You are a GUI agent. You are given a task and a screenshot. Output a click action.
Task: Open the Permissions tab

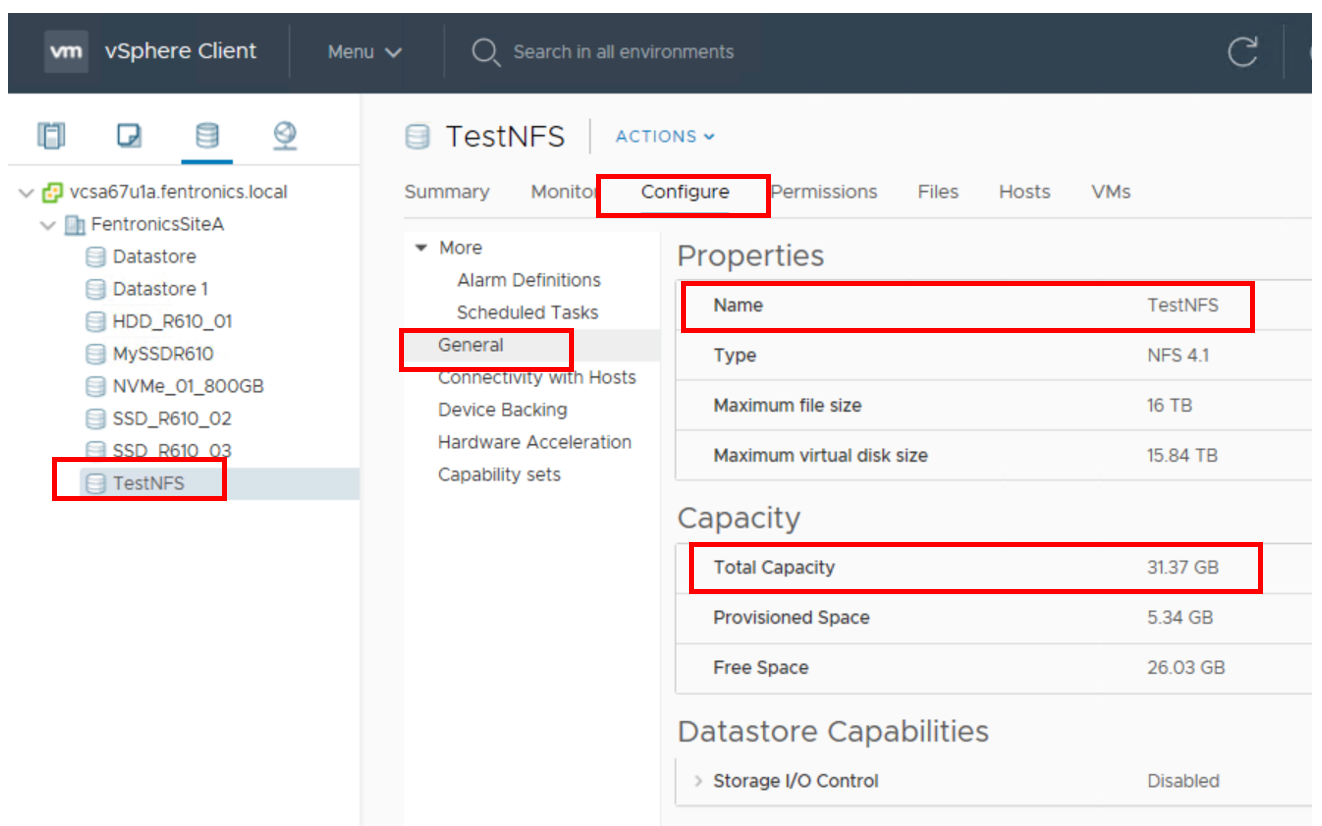coord(824,192)
